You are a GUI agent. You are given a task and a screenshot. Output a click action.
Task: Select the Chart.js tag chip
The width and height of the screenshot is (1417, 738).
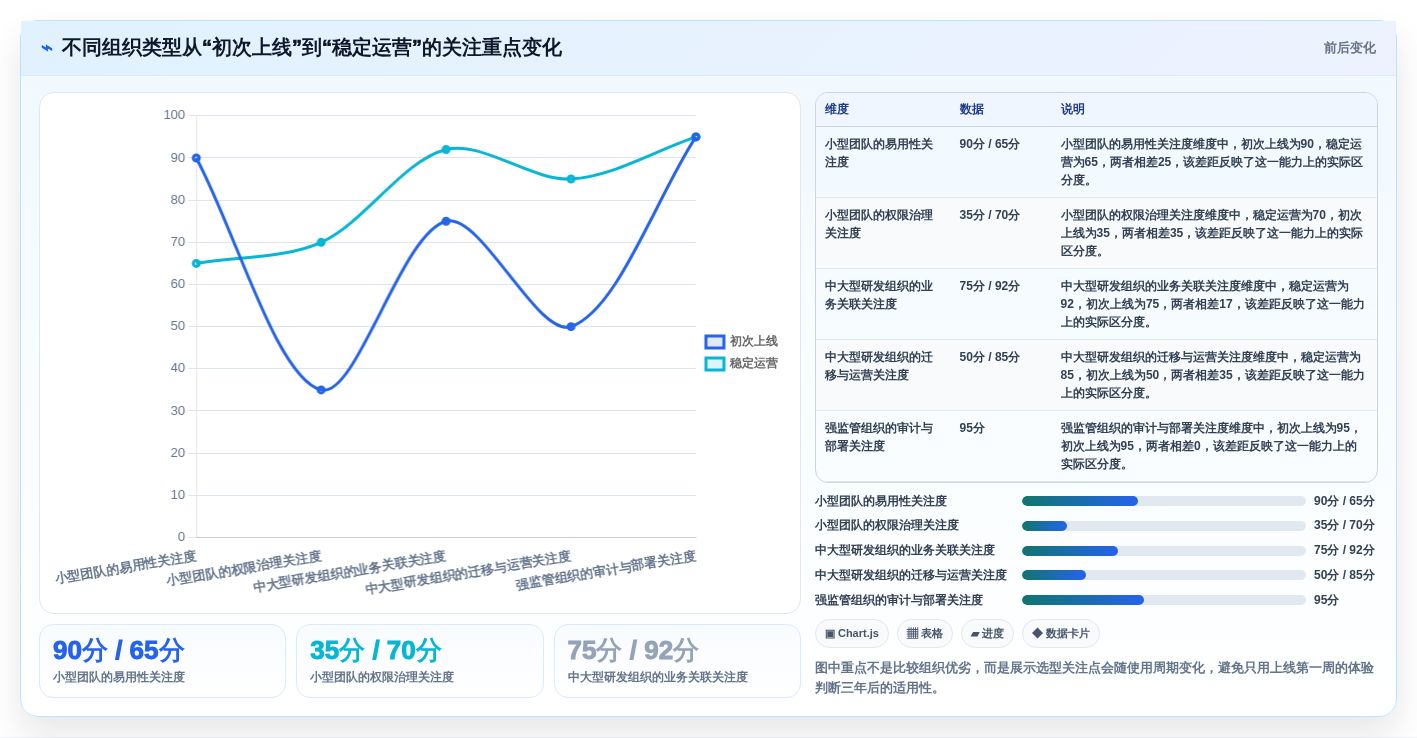[852, 633]
